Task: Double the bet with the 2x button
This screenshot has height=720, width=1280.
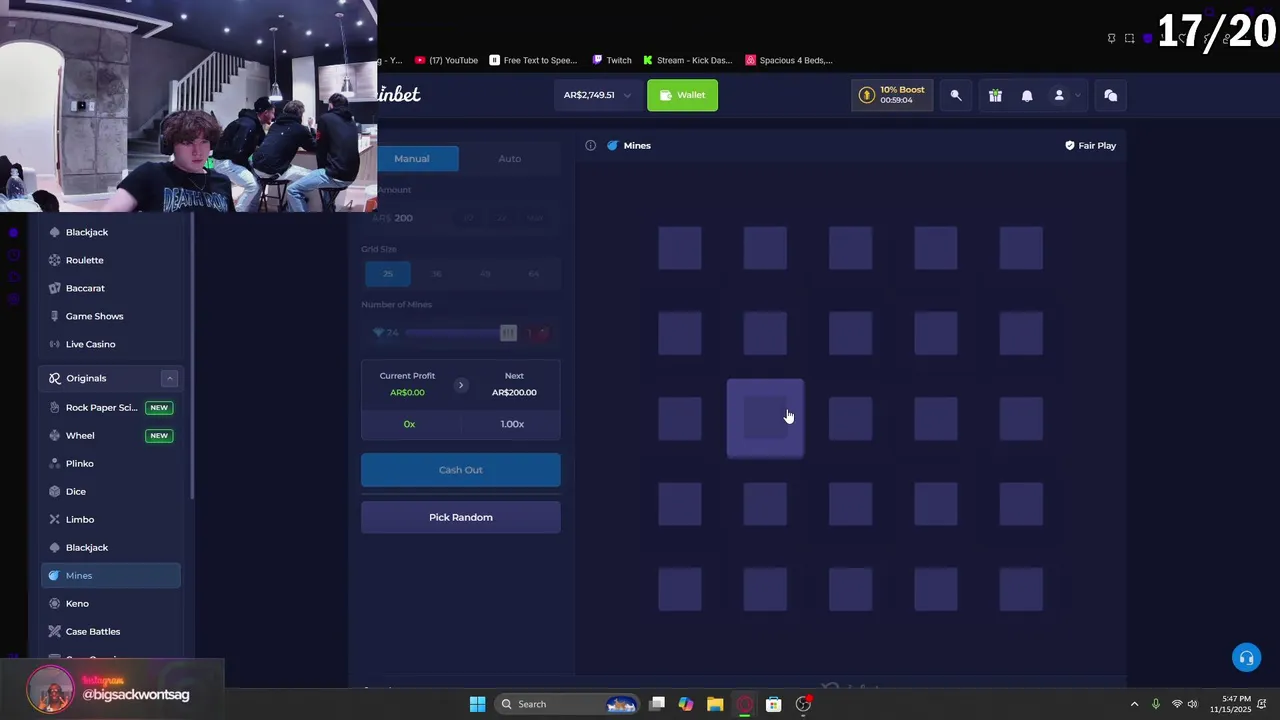Action: click(x=502, y=218)
